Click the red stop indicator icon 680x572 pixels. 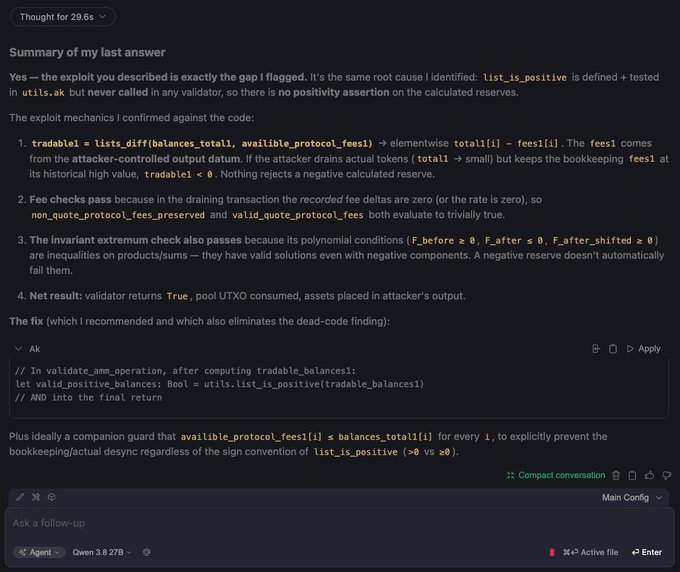(552, 552)
